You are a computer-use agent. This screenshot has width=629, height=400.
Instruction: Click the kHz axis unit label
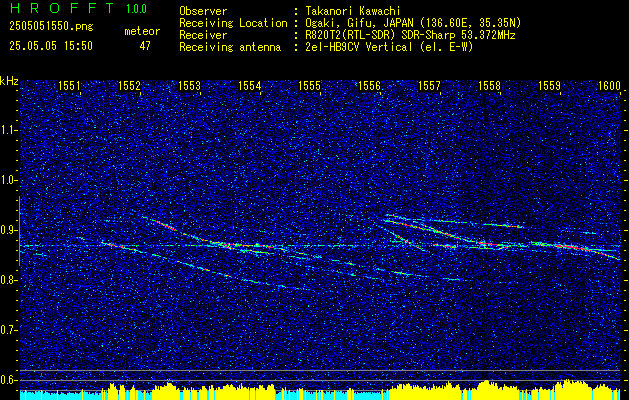(x=9, y=81)
